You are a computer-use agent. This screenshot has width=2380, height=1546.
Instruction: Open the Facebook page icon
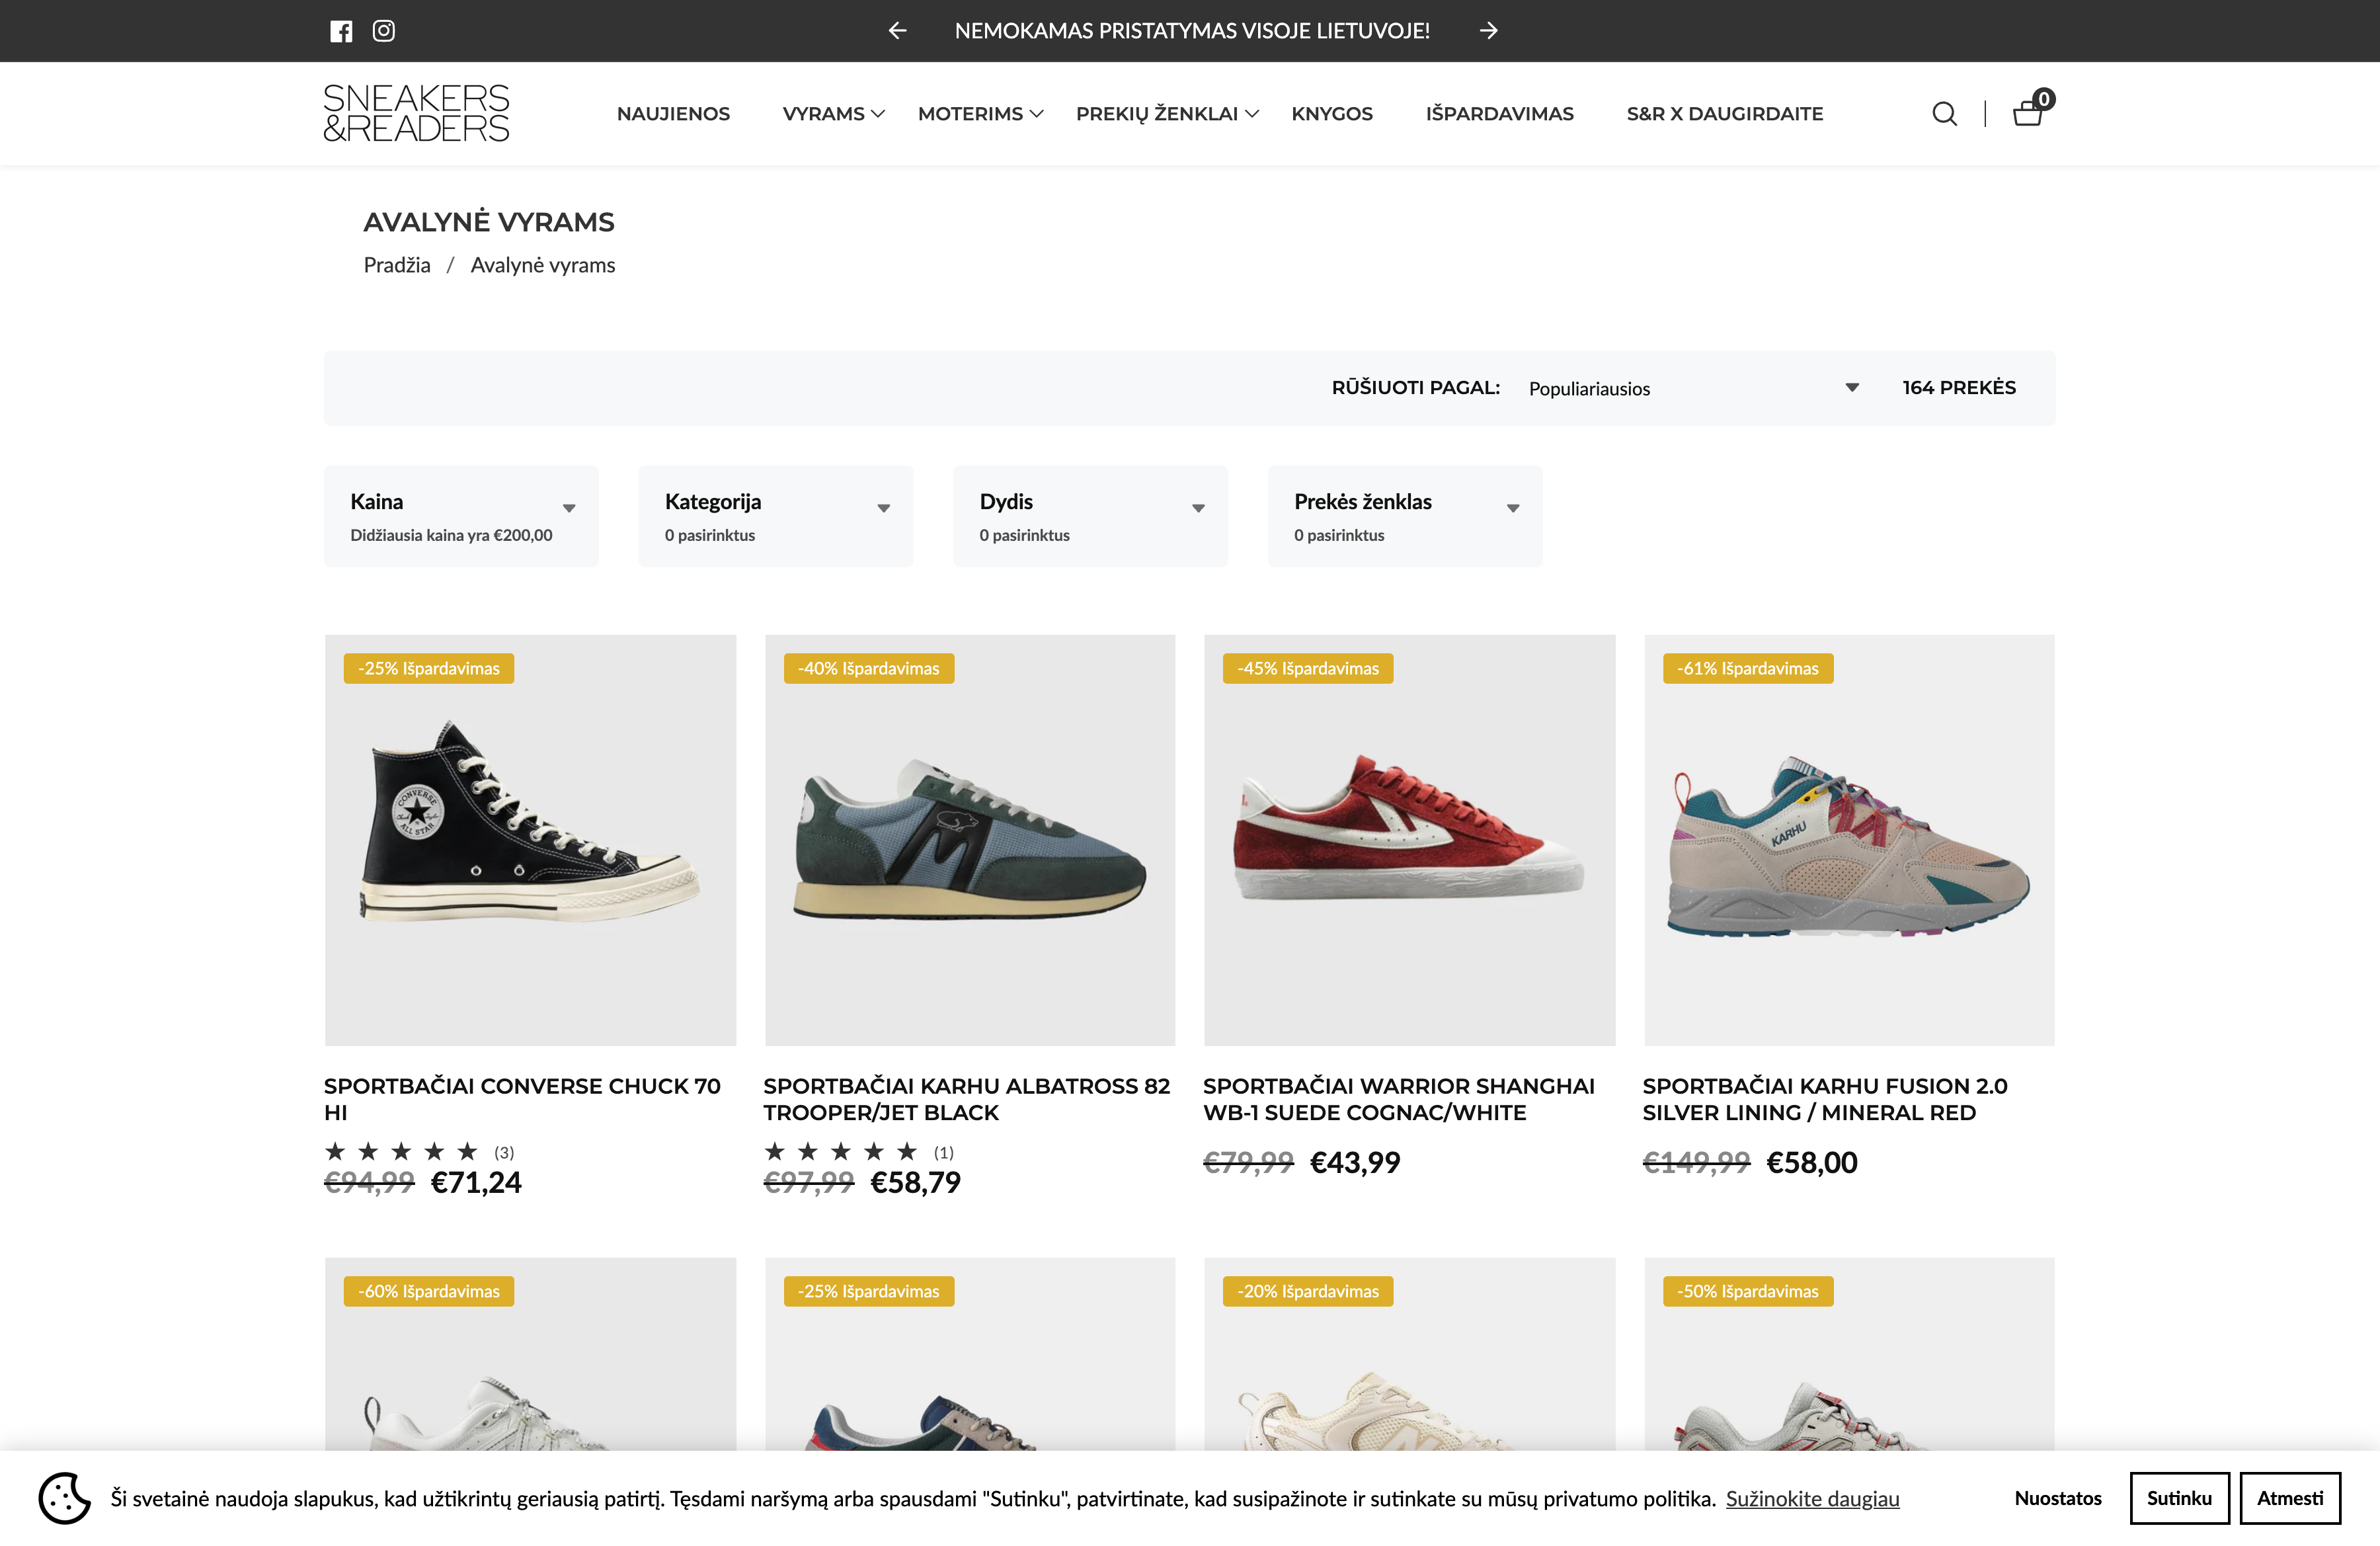(342, 31)
